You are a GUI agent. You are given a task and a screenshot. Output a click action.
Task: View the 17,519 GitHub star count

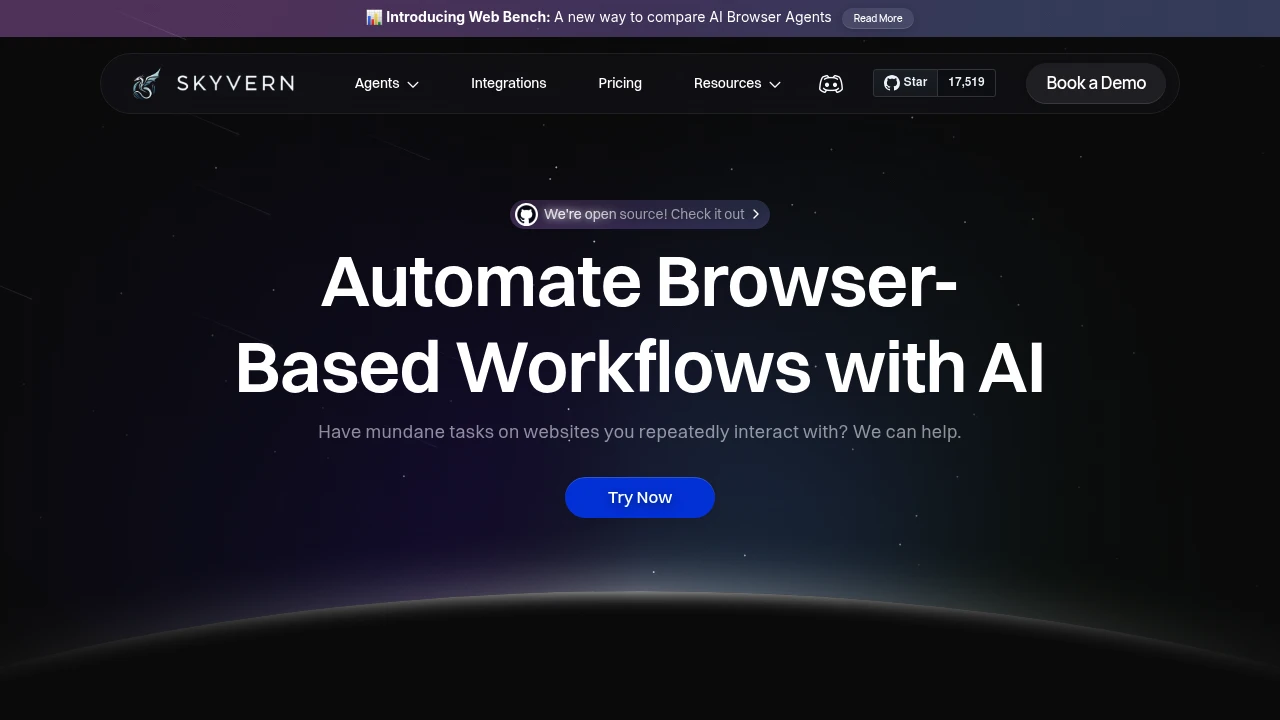[966, 83]
